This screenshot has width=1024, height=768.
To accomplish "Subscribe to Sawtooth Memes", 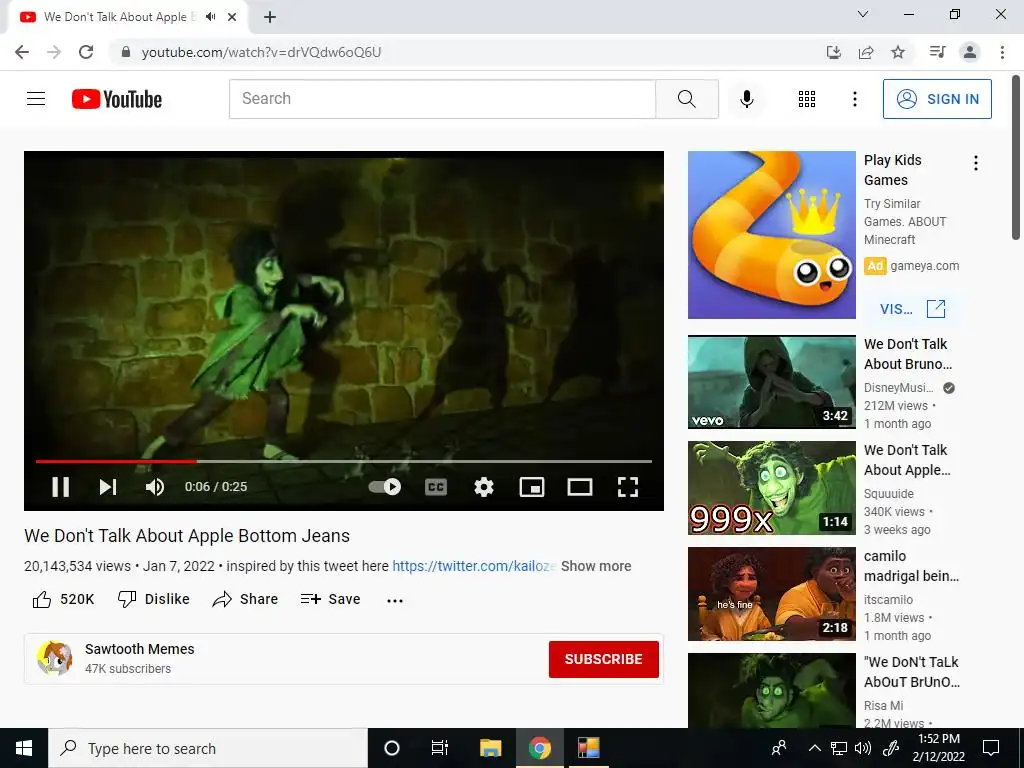I will pyautogui.click(x=603, y=659).
